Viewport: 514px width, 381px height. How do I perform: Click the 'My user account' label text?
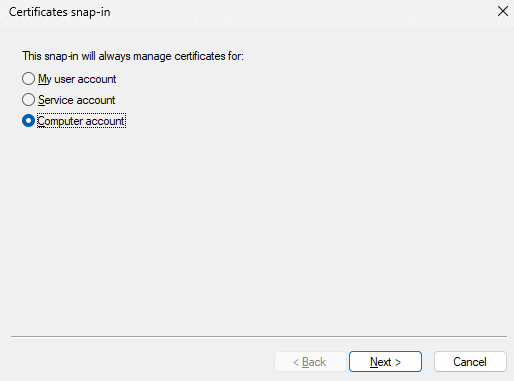(x=77, y=79)
